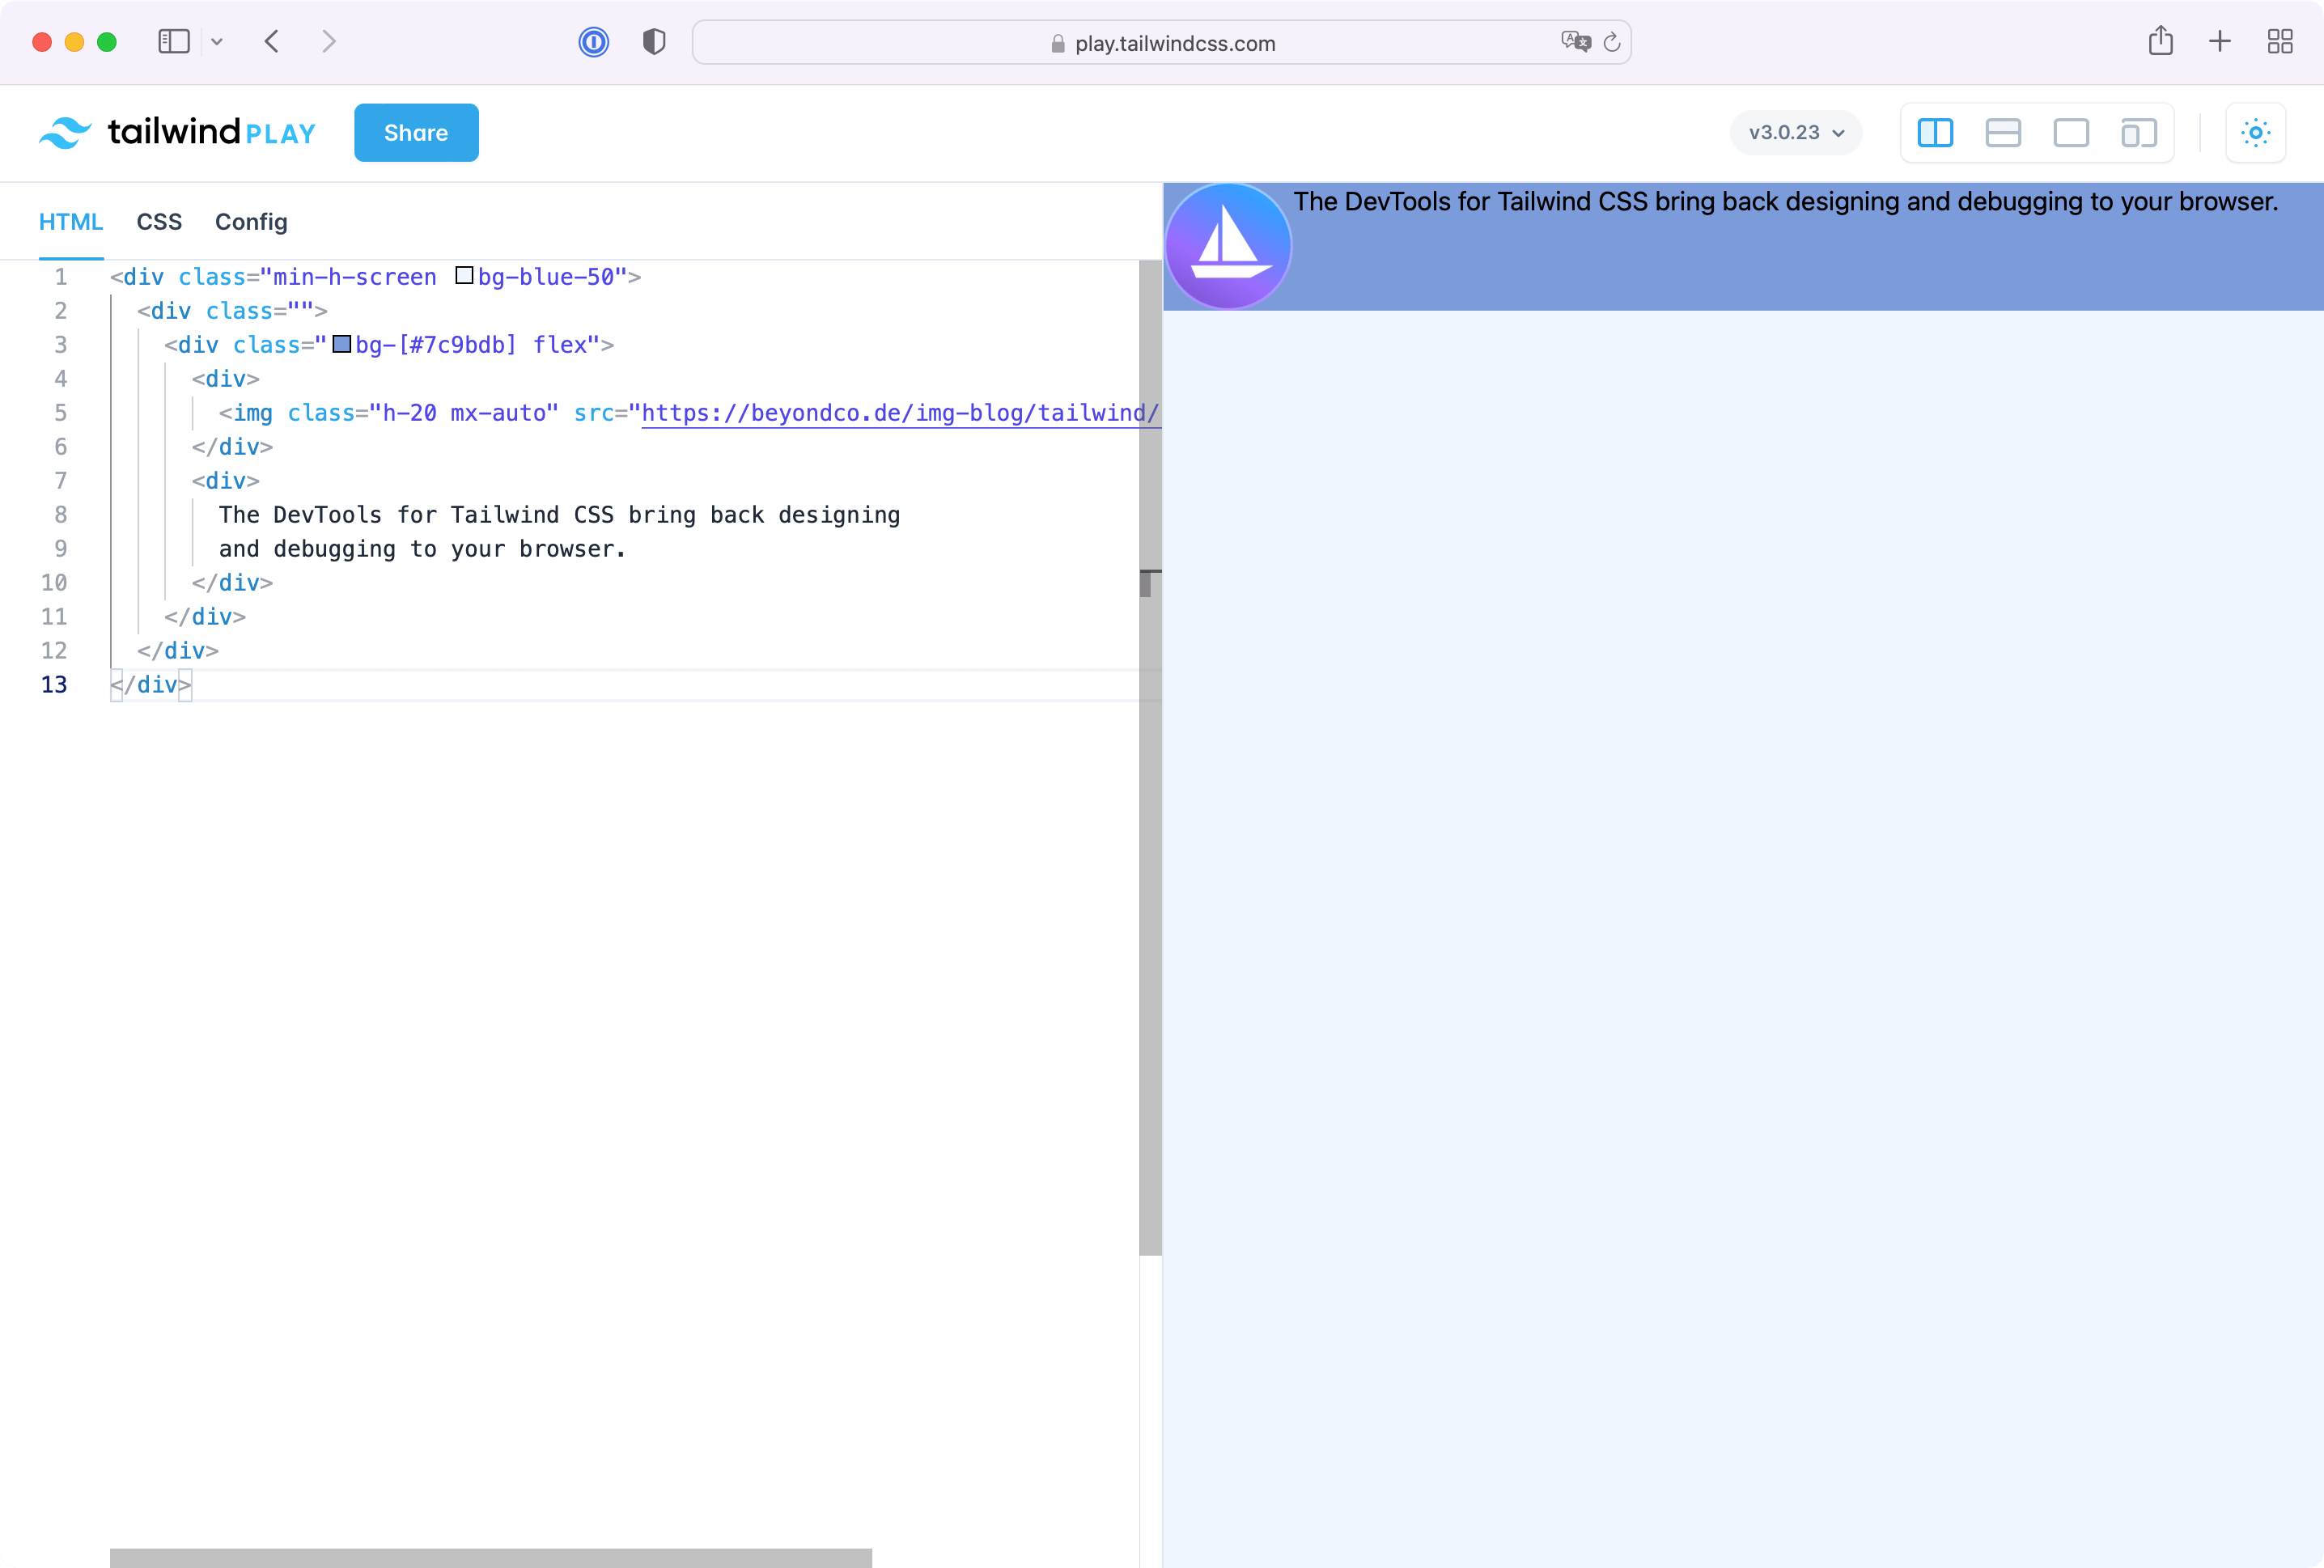Screen dimensions: 2324x1568
Task: Open the v3.0.23 version dropdown
Action: tap(1796, 133)
